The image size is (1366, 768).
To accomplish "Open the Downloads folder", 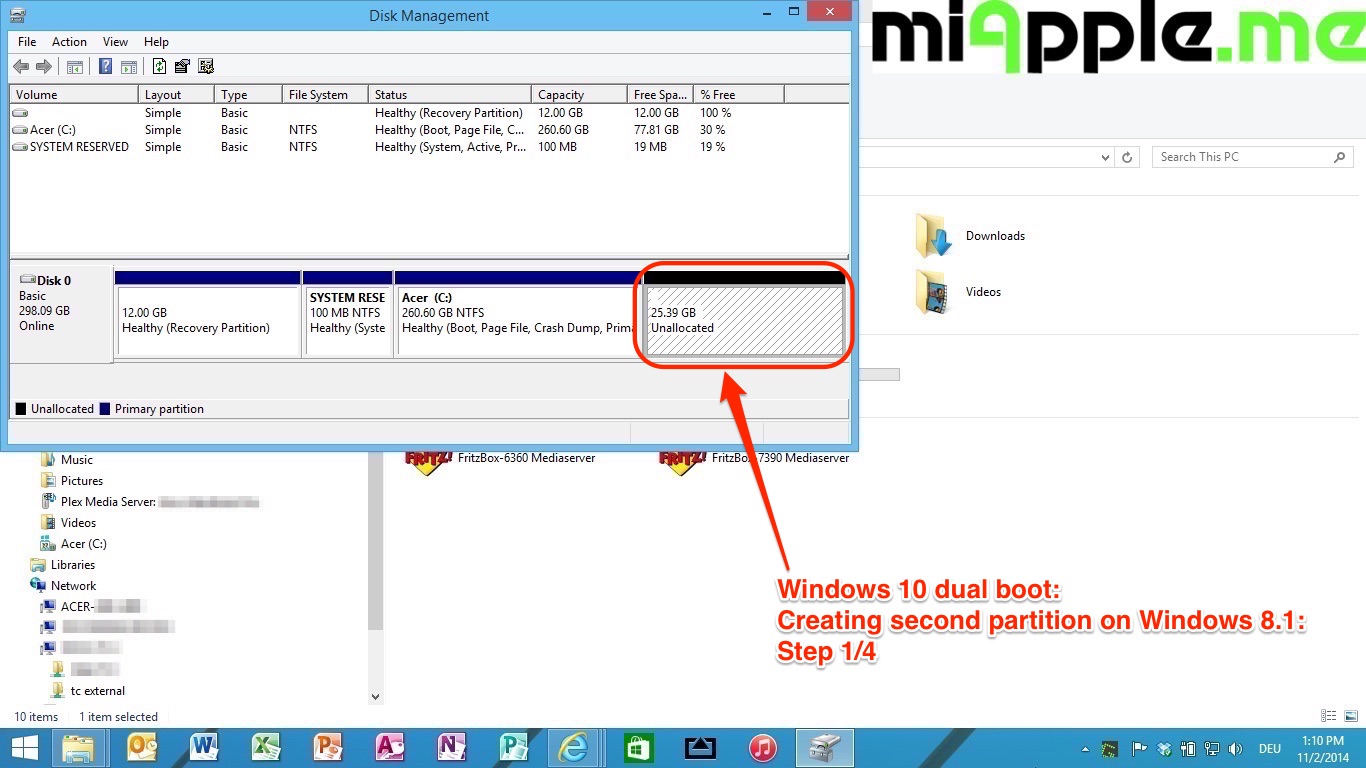I will click(x=995, y=235).
